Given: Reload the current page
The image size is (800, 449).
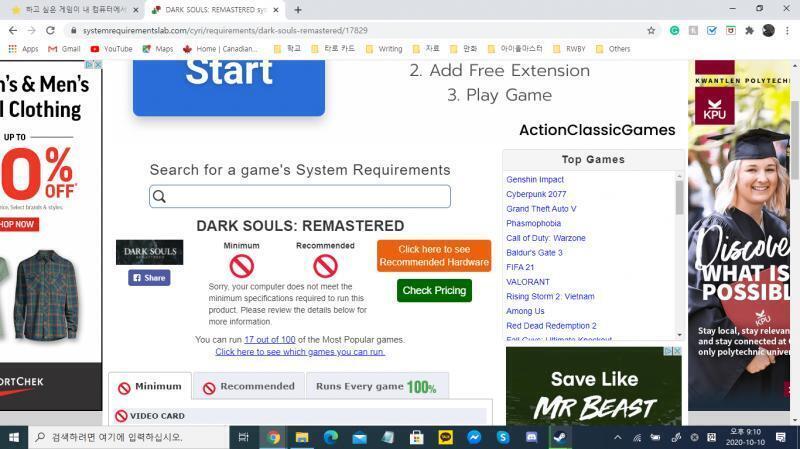Looking at the screenshot, I should coord(50,31).
